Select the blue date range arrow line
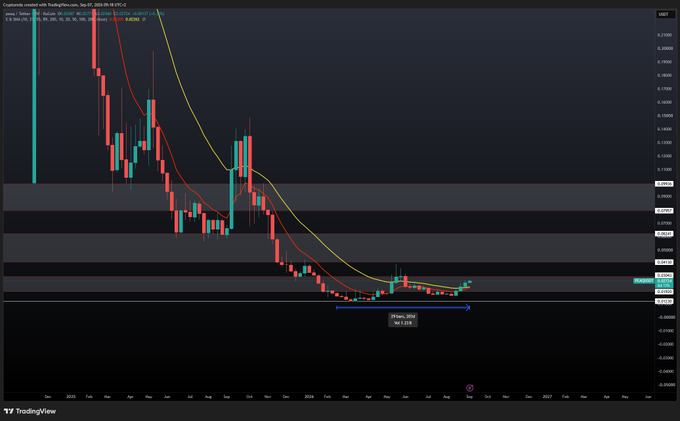The height and width of the screenshot is (421, 680). tap(403, 308)
